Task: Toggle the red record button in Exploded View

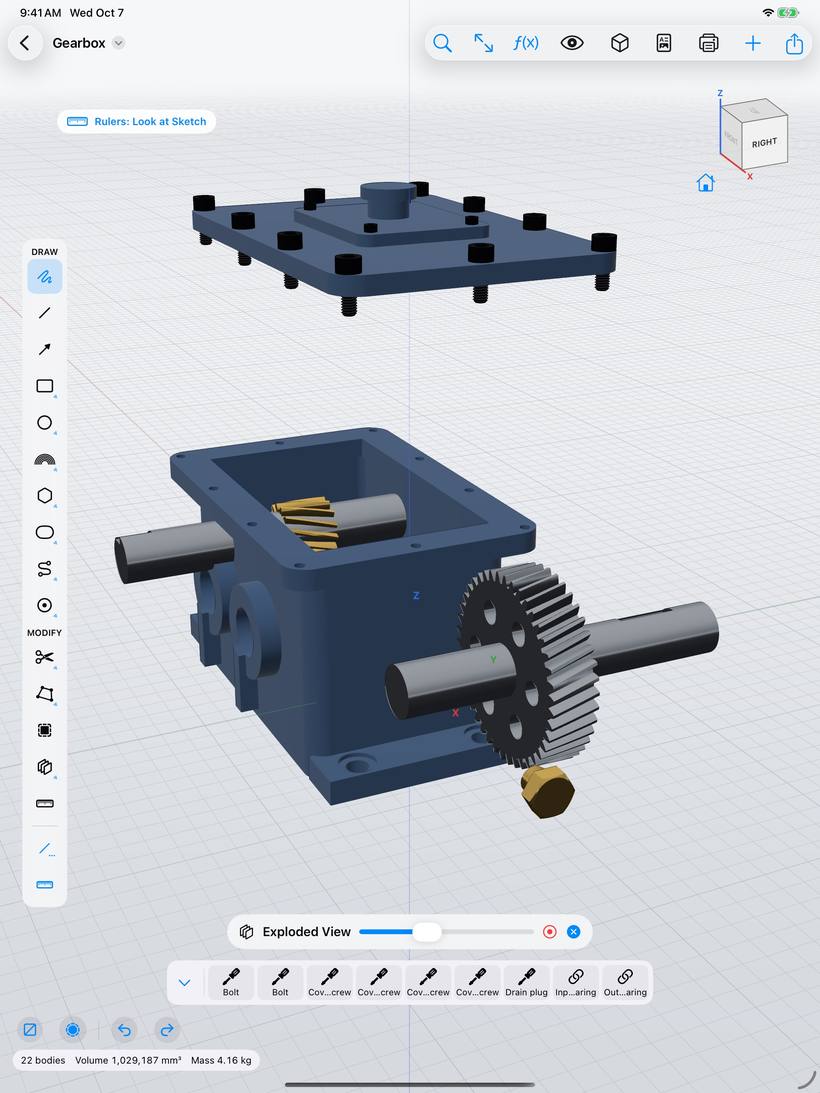Action: 549,932
